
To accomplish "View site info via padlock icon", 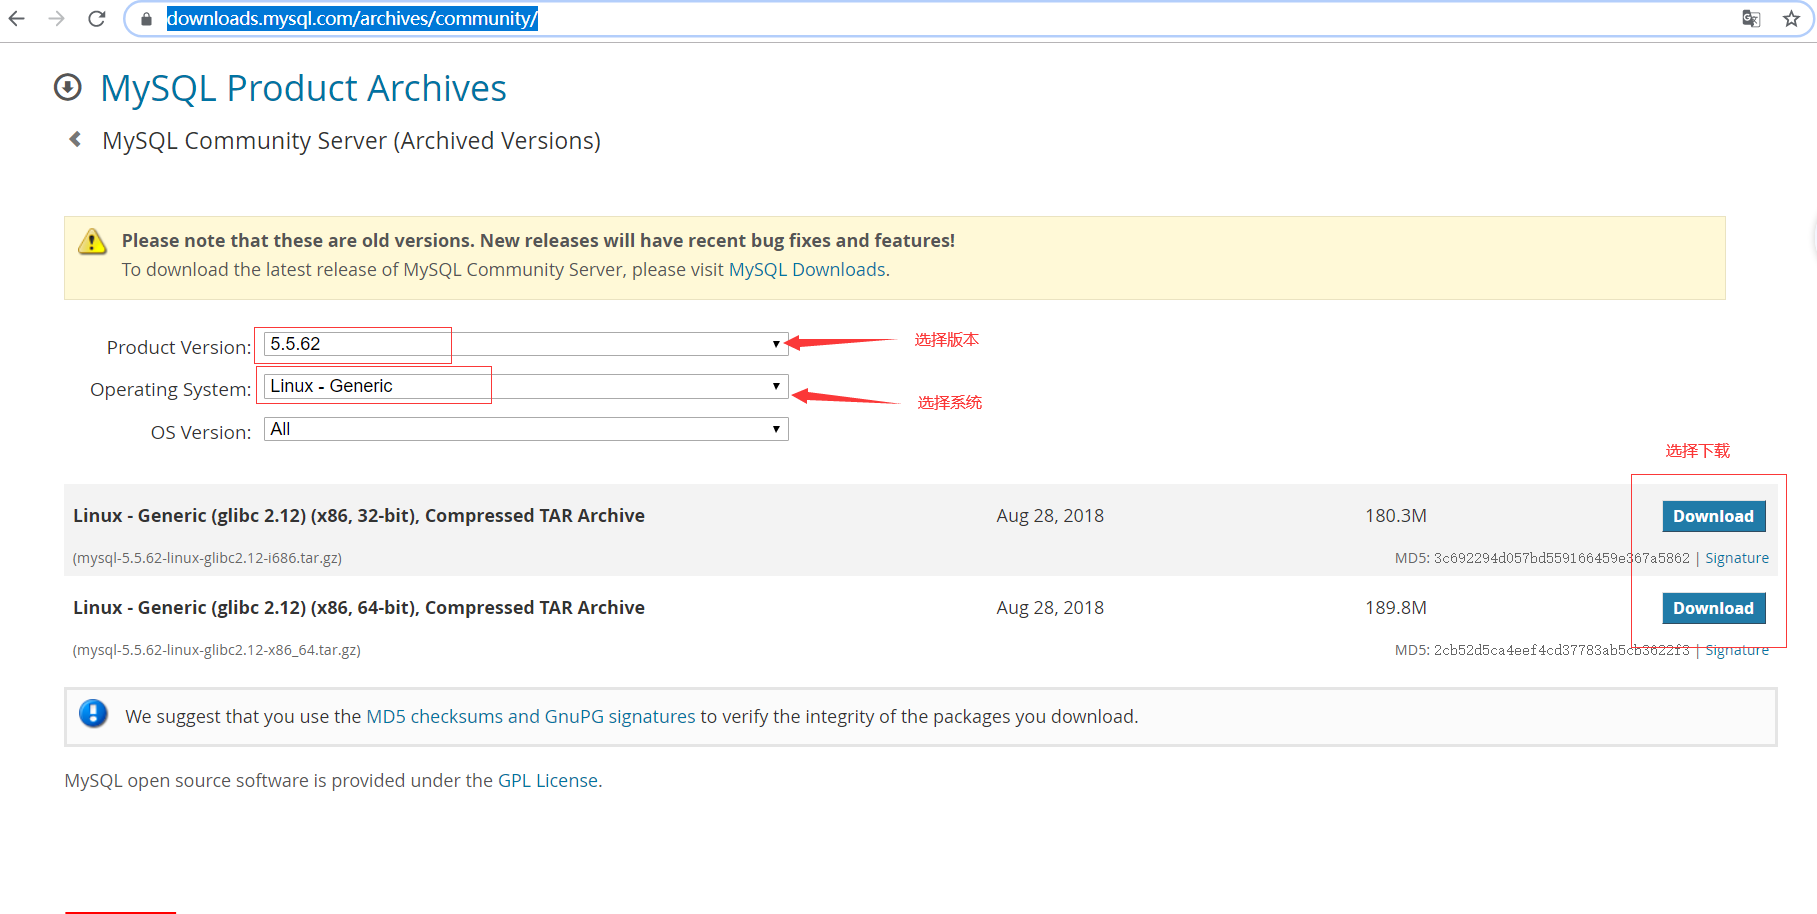I will (146, 19).
